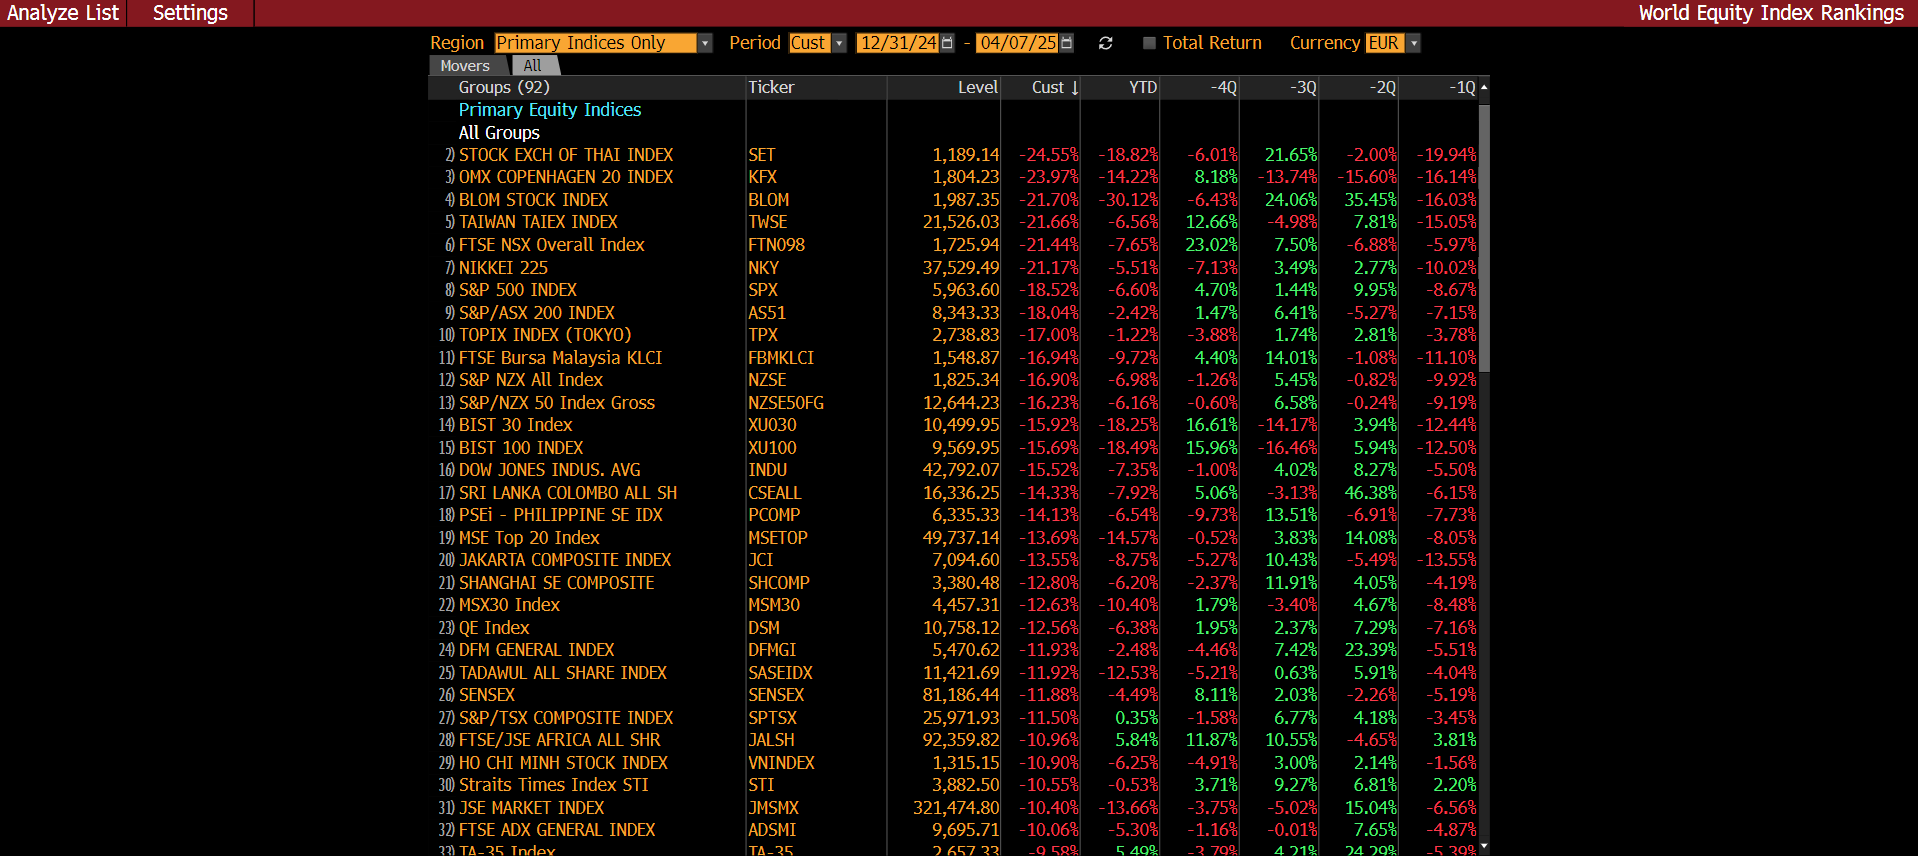The image size is (1918, 856).
Task: Open the Primary Equity Indices link
Action: pyautogui.click(x=550, y=110)
